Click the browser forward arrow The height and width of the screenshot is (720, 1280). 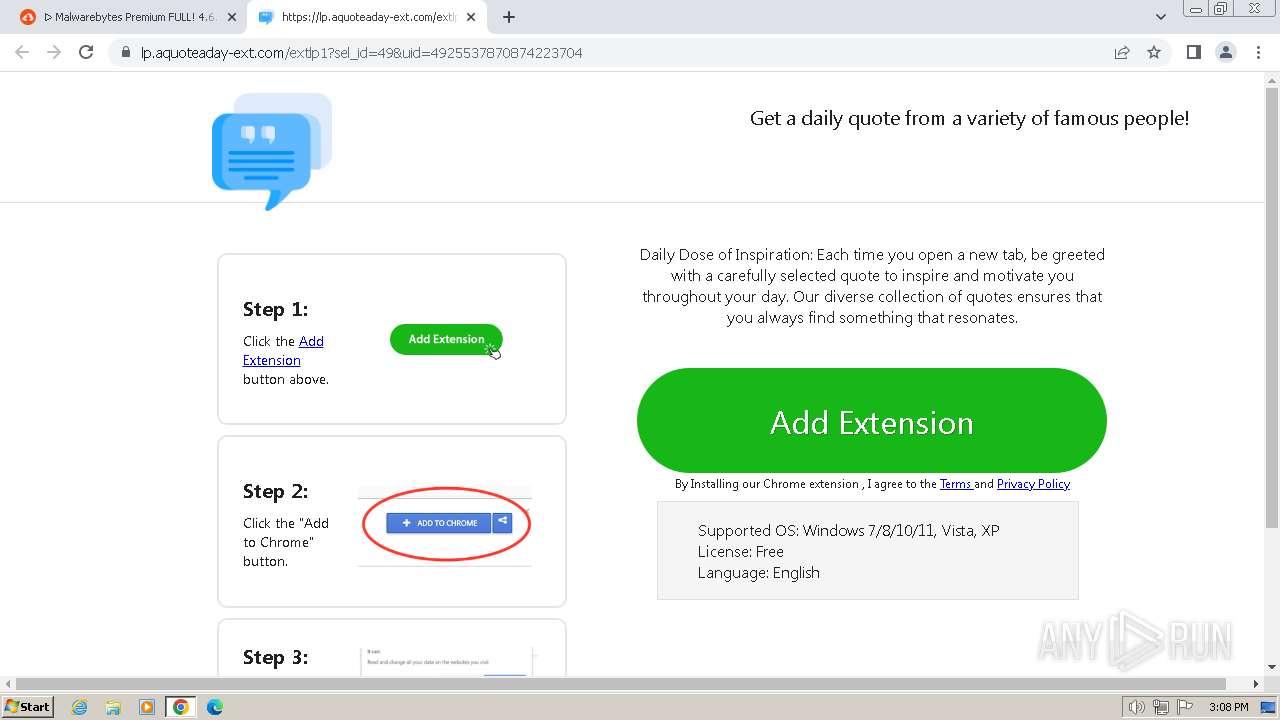tap(54, 52)
